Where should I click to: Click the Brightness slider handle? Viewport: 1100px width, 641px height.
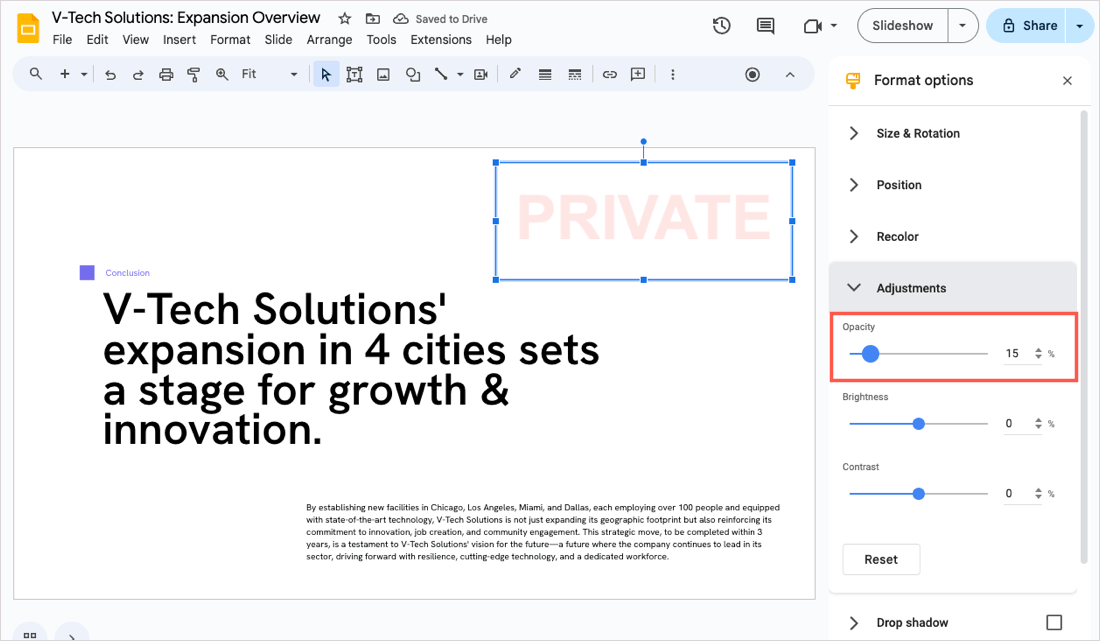point(918,424)
